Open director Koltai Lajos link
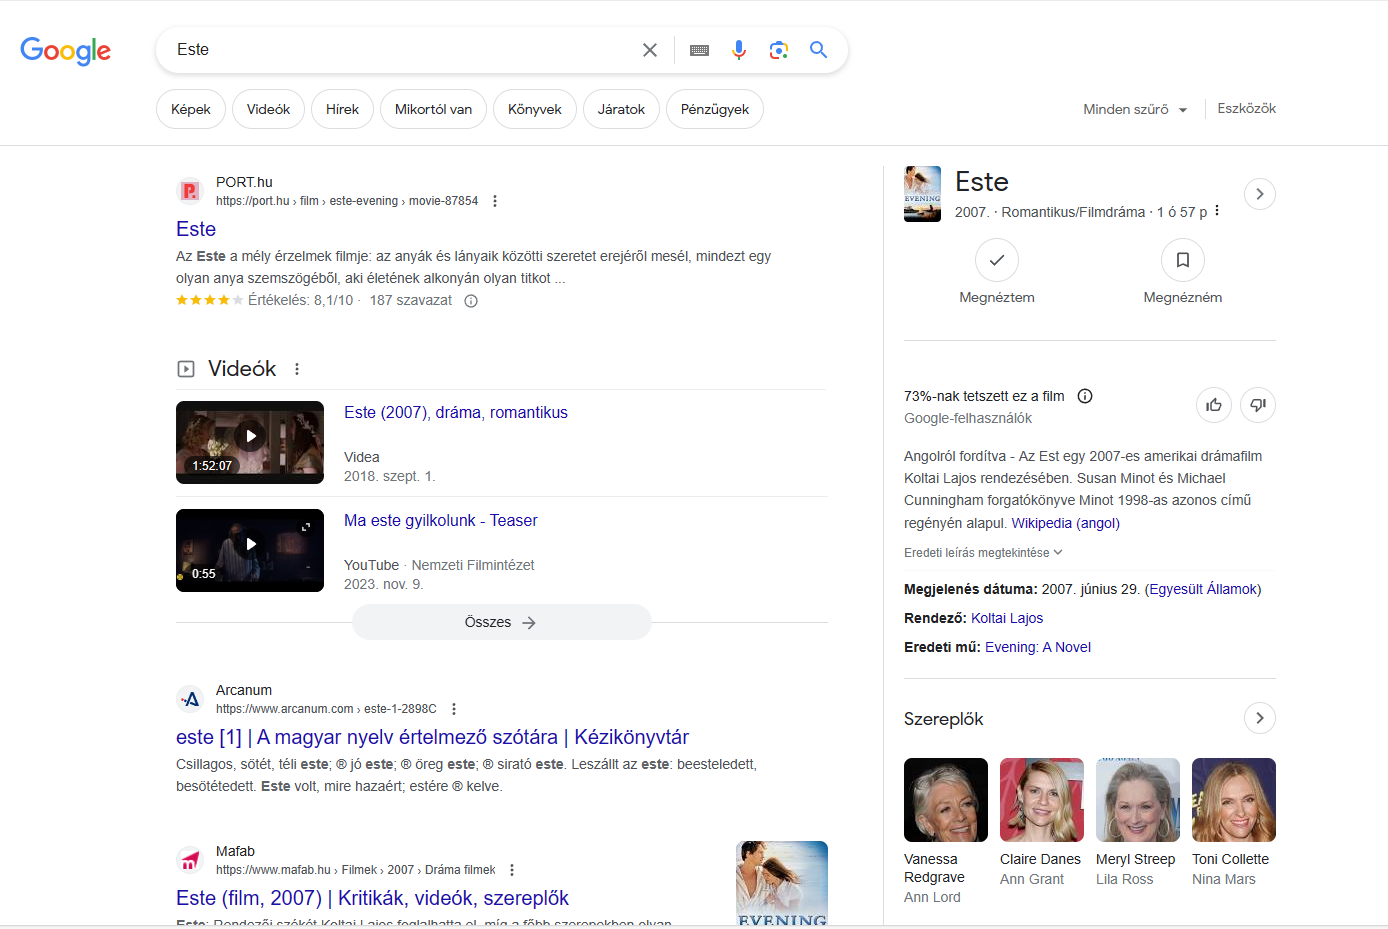Image resolution: width=1388 pixels, height=929 pixels. (1007, 618)
